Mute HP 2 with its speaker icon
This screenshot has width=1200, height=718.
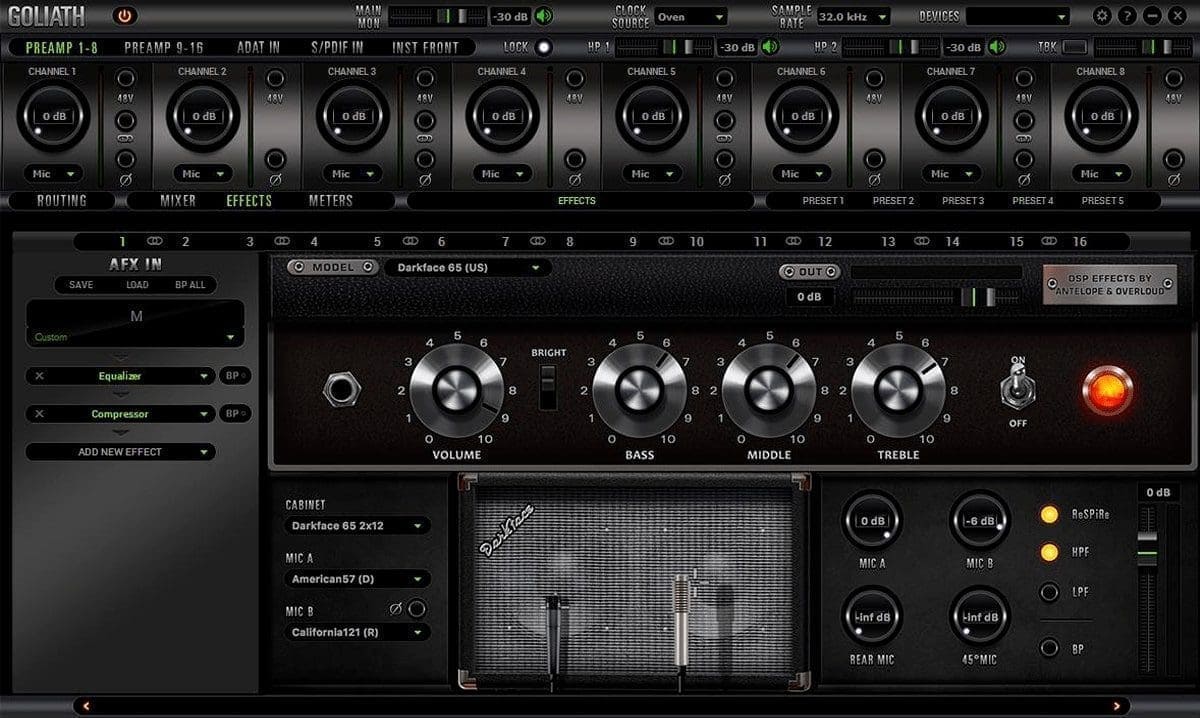click(x=998, y=47)
